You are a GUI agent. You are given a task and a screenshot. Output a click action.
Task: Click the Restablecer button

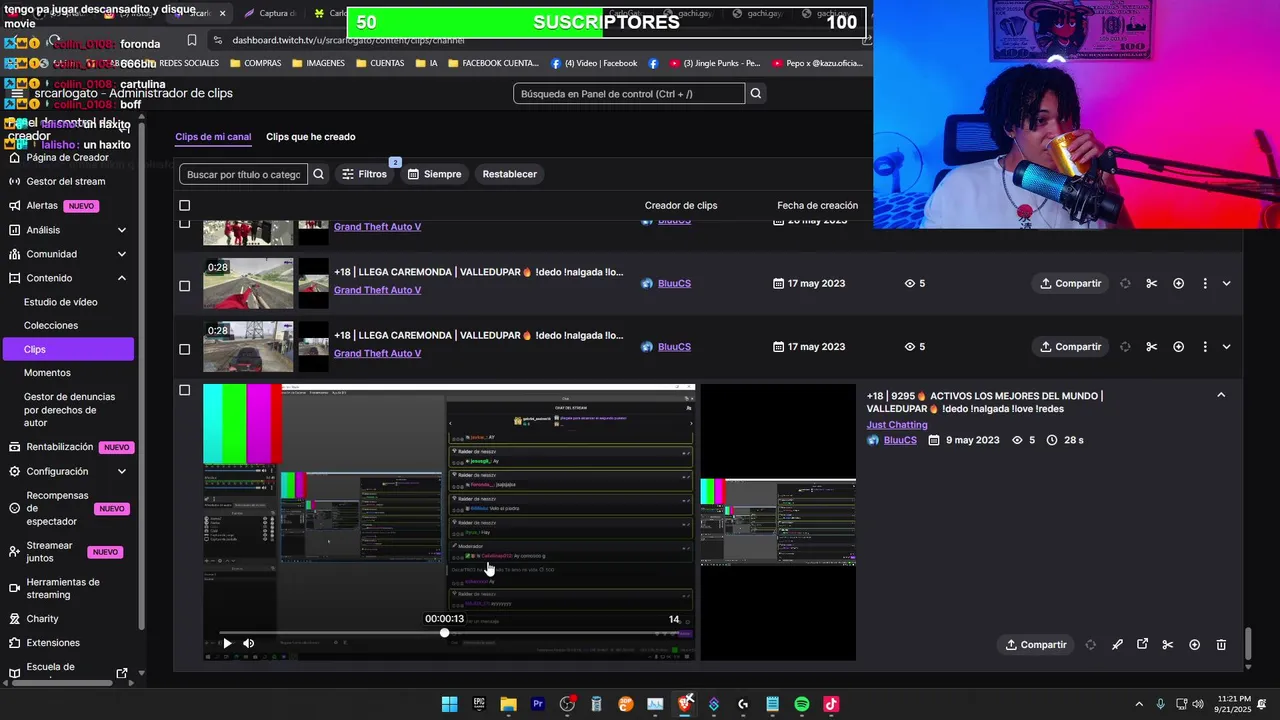pos(510,174)
